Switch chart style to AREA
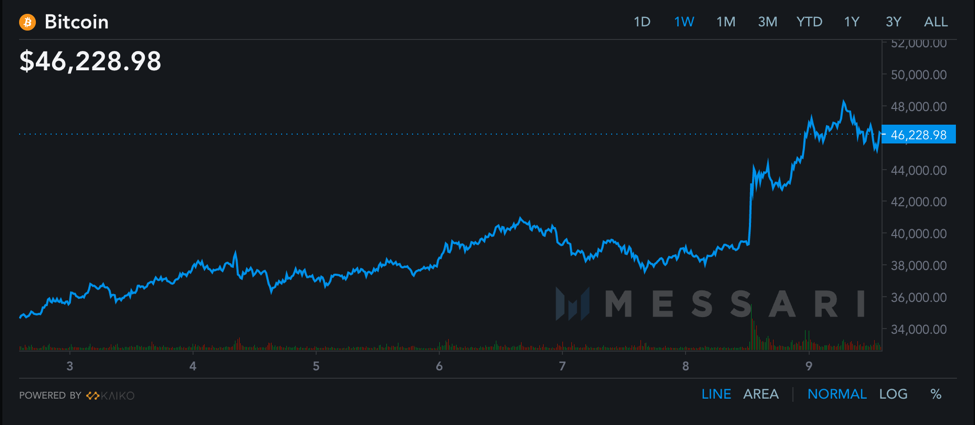The width and height of the screenshot is (975, 425). pyautogui.click(x=760, y=394)
